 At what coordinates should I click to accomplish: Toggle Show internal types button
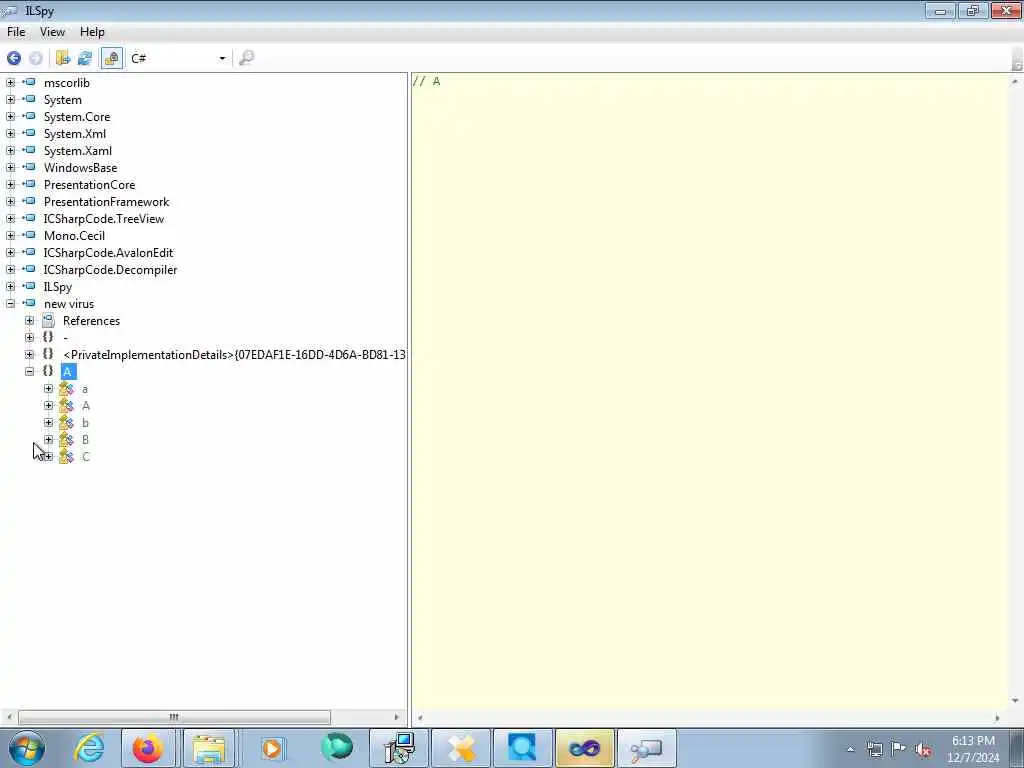(112, 58)
